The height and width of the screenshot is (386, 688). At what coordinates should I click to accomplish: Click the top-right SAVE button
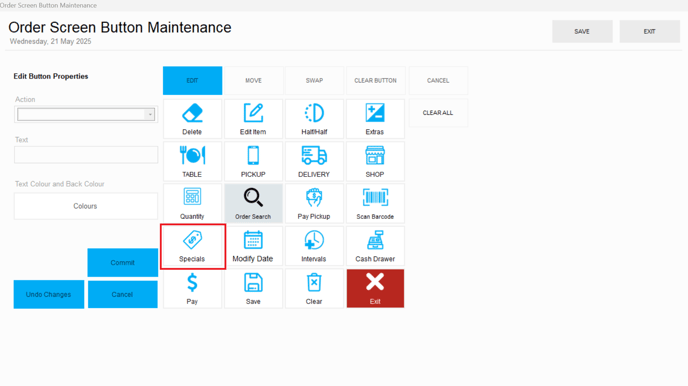pos(582,32)
